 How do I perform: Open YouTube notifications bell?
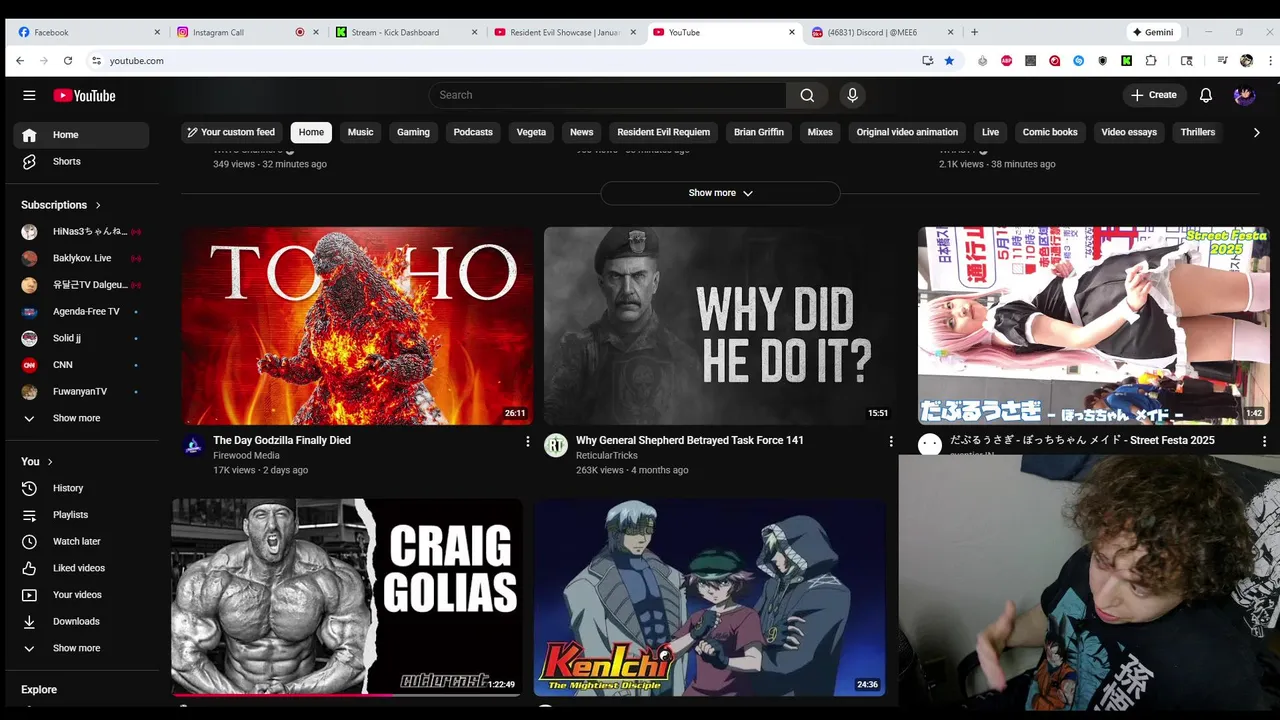[1206, 95]
